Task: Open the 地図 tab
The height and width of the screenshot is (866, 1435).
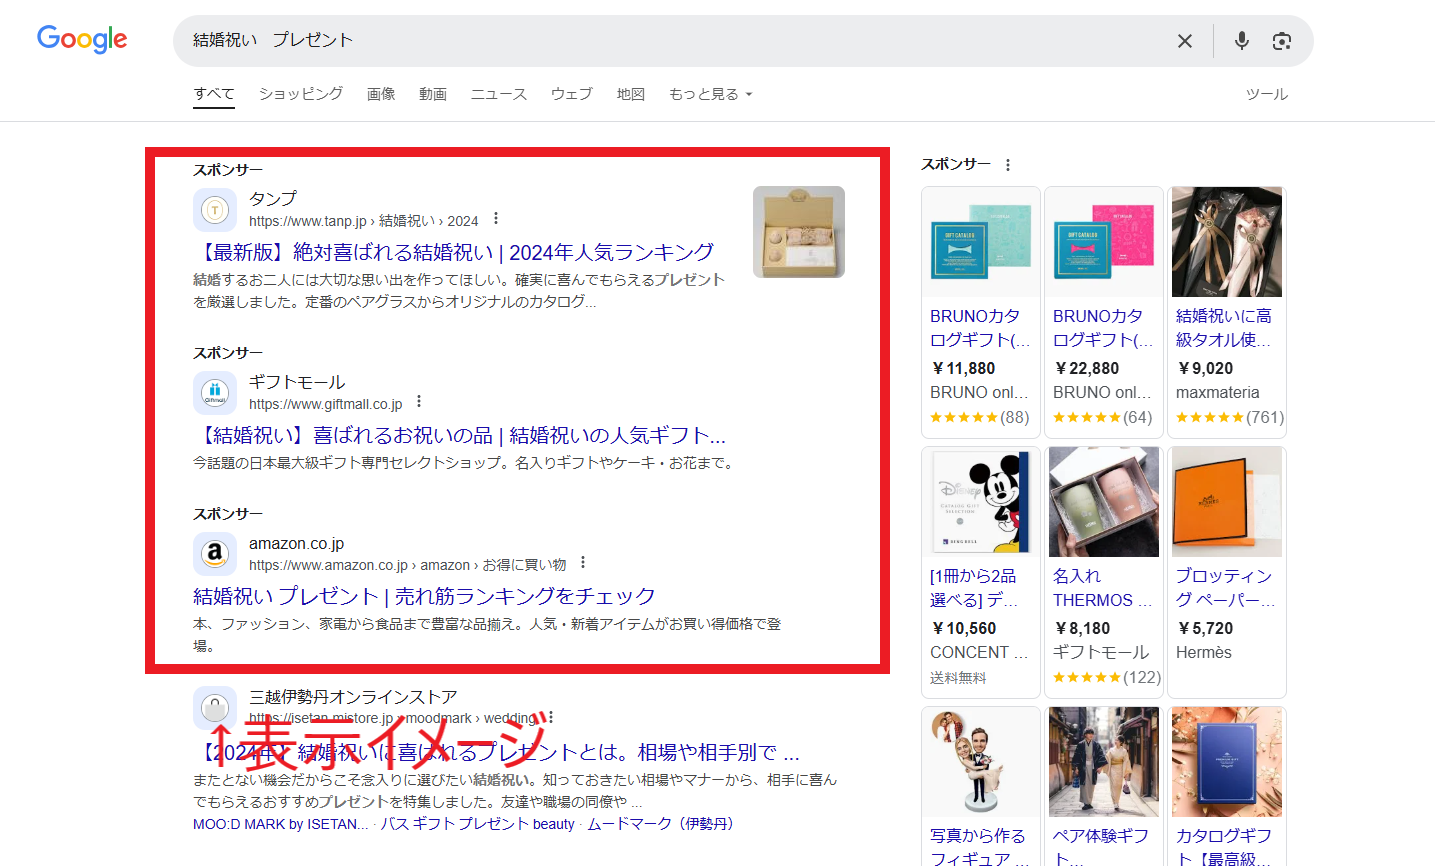Action: pos(631,94)
